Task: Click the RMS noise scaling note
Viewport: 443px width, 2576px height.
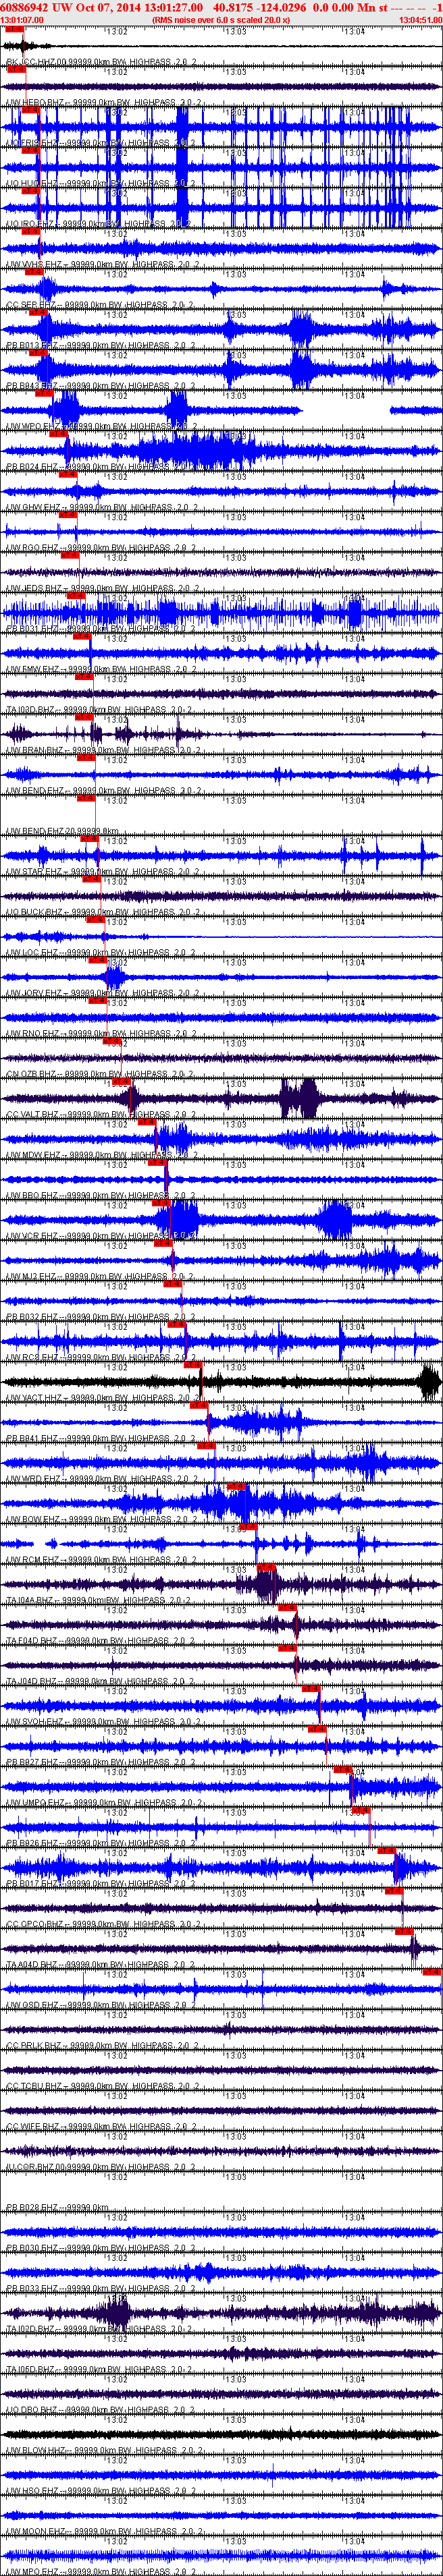Action: coord(221,19)
